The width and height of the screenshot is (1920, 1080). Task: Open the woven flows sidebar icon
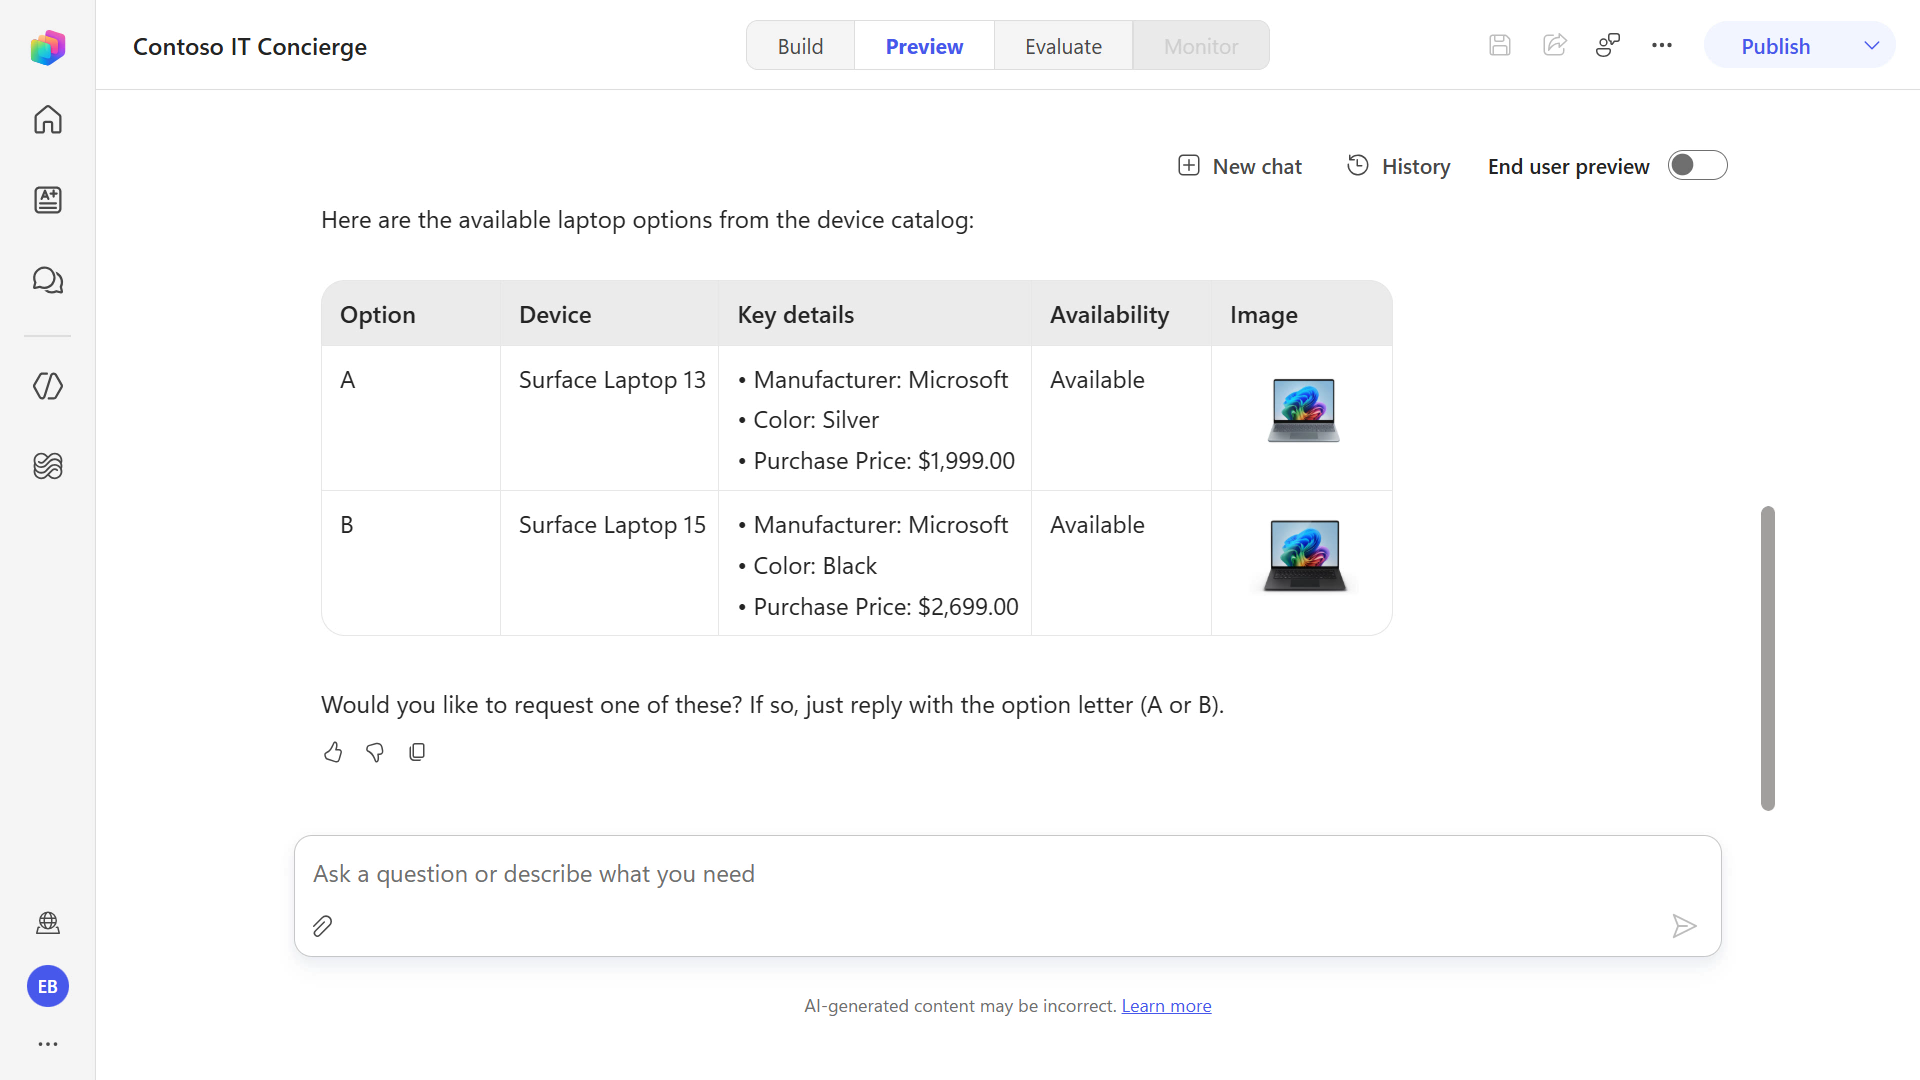coord(47,466)
